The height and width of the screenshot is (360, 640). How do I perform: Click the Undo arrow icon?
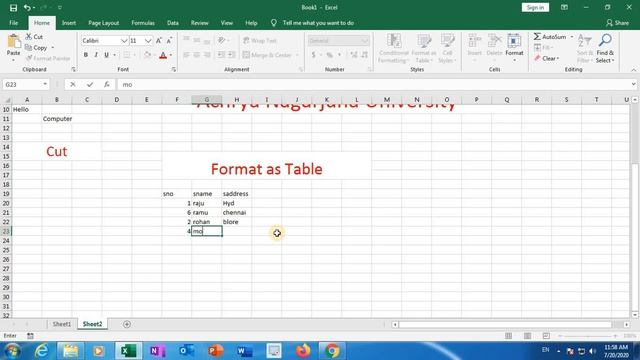[27, 7]
